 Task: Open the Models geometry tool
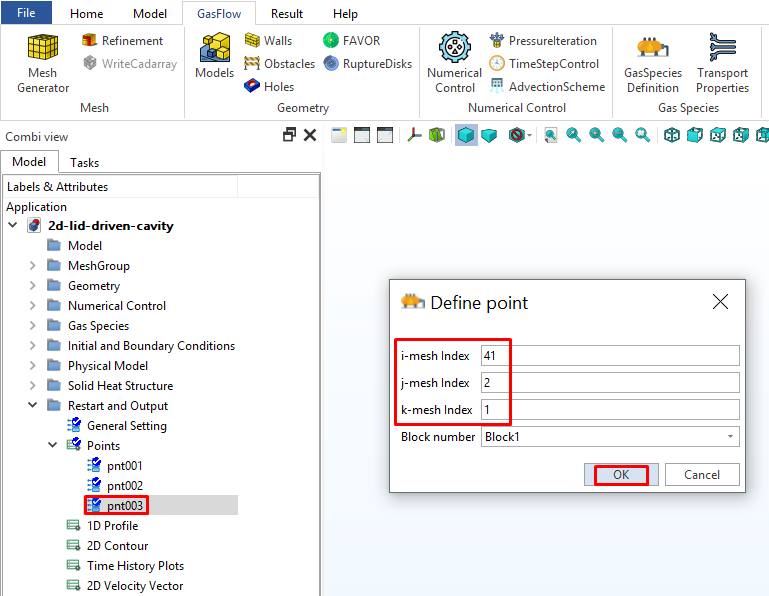(x=214, y=56)
